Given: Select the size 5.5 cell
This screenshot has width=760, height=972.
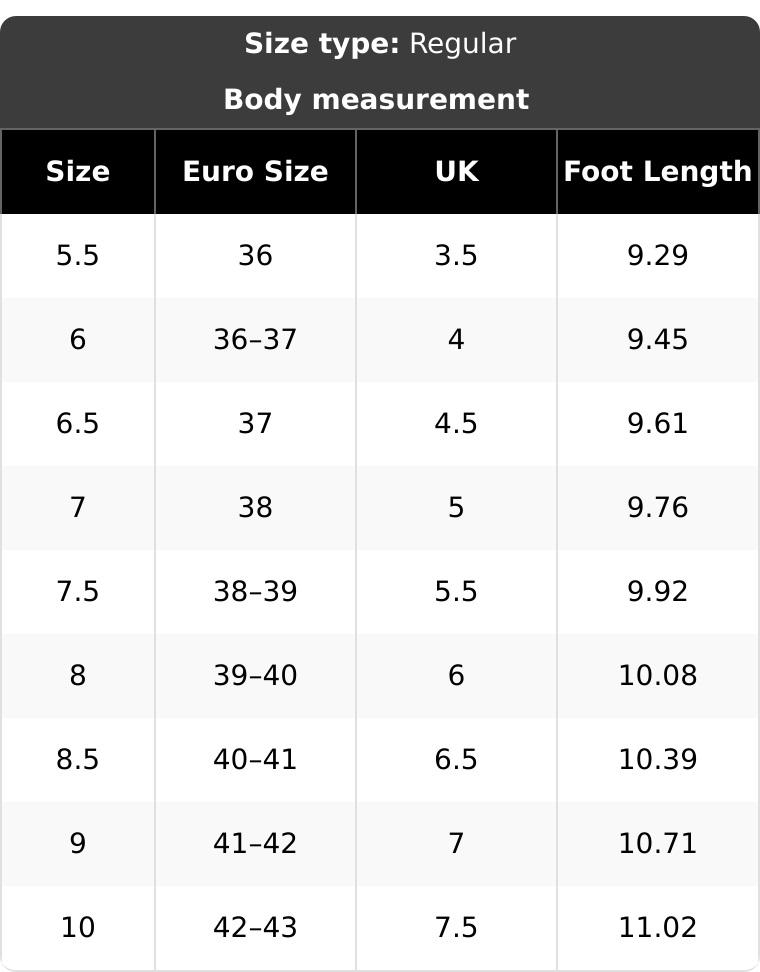Looking at the screenshot, I should point(77,255).
